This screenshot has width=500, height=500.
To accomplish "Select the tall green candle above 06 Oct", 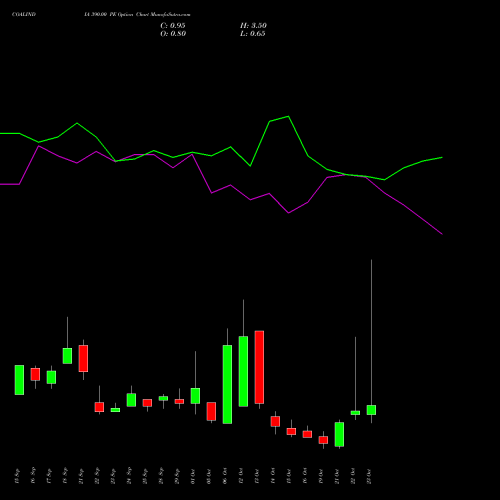I will (x=227, y=384).
